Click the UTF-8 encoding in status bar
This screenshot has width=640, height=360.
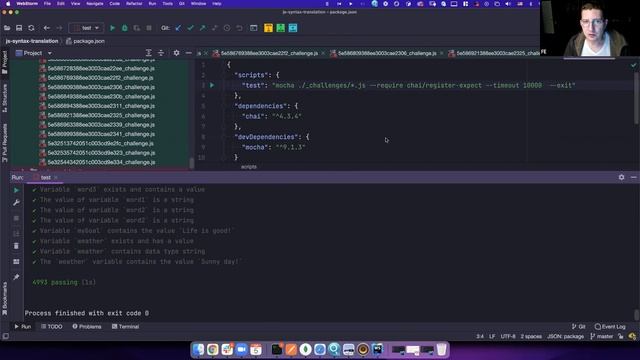point(508,336)
